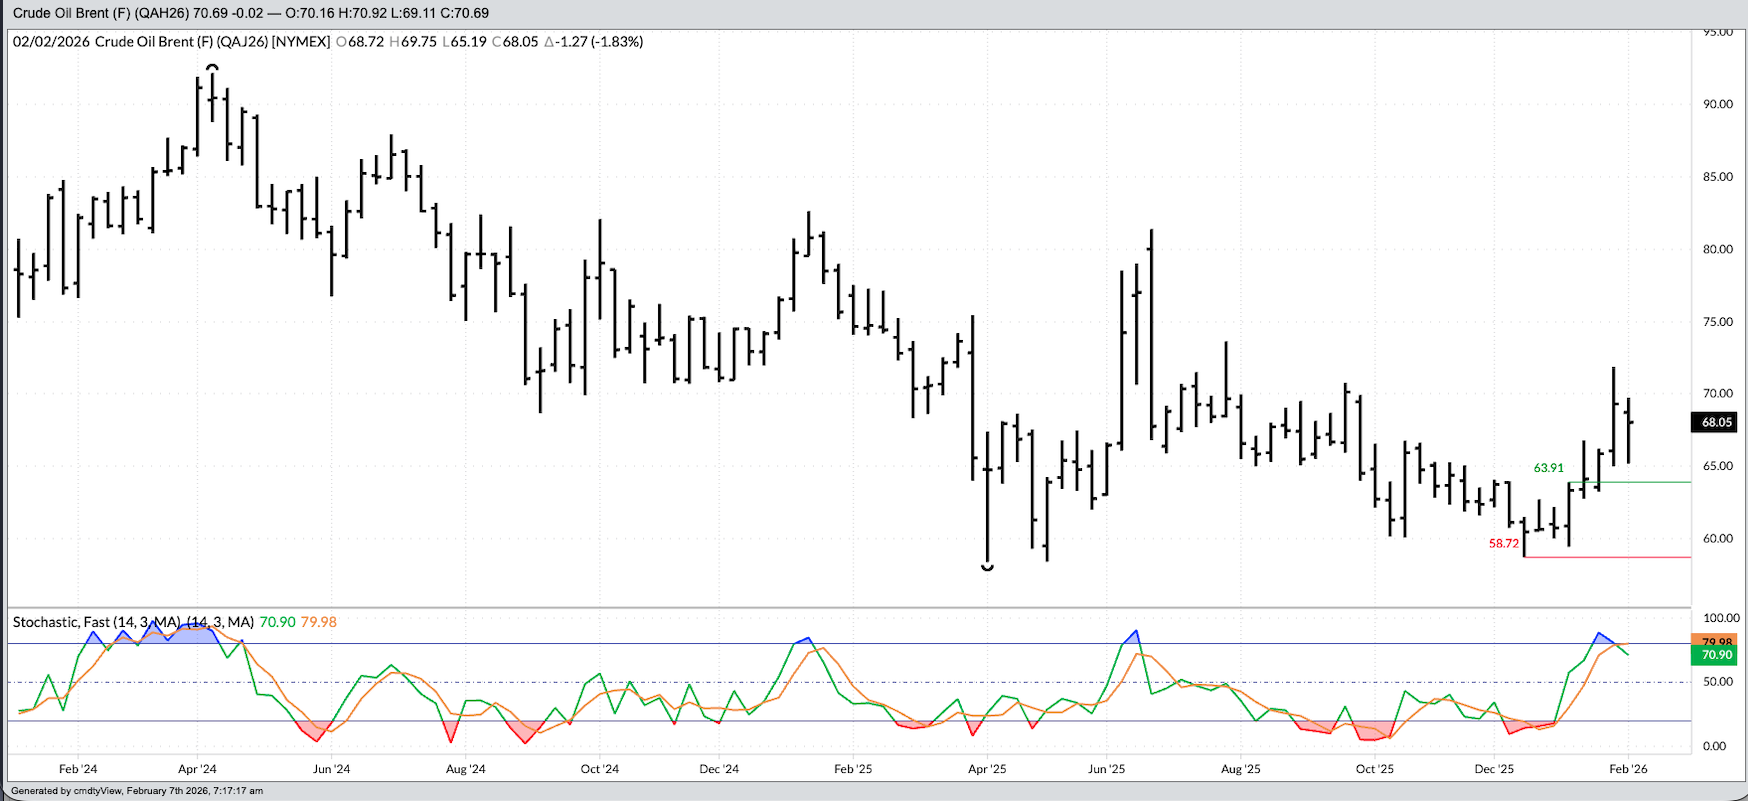Click the green 70.90 stochastic value tag
The image size is (1748, 801).
pos(1714,655)
